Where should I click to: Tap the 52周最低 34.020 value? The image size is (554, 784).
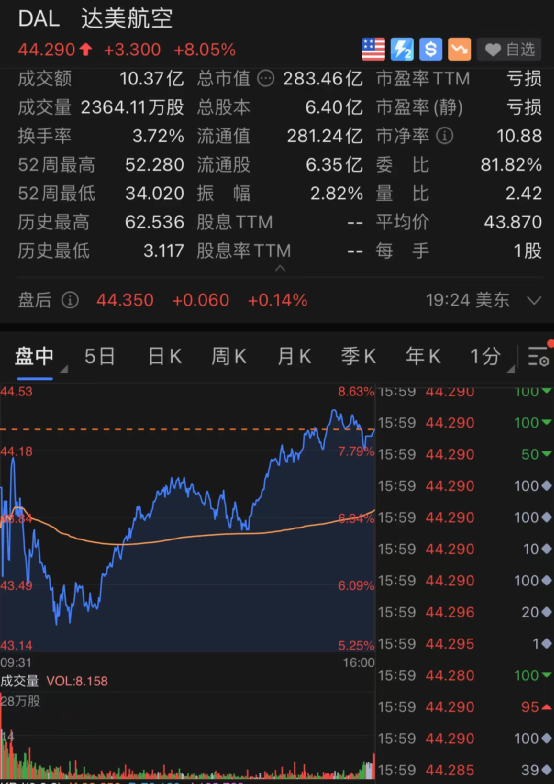coord(154,193)
